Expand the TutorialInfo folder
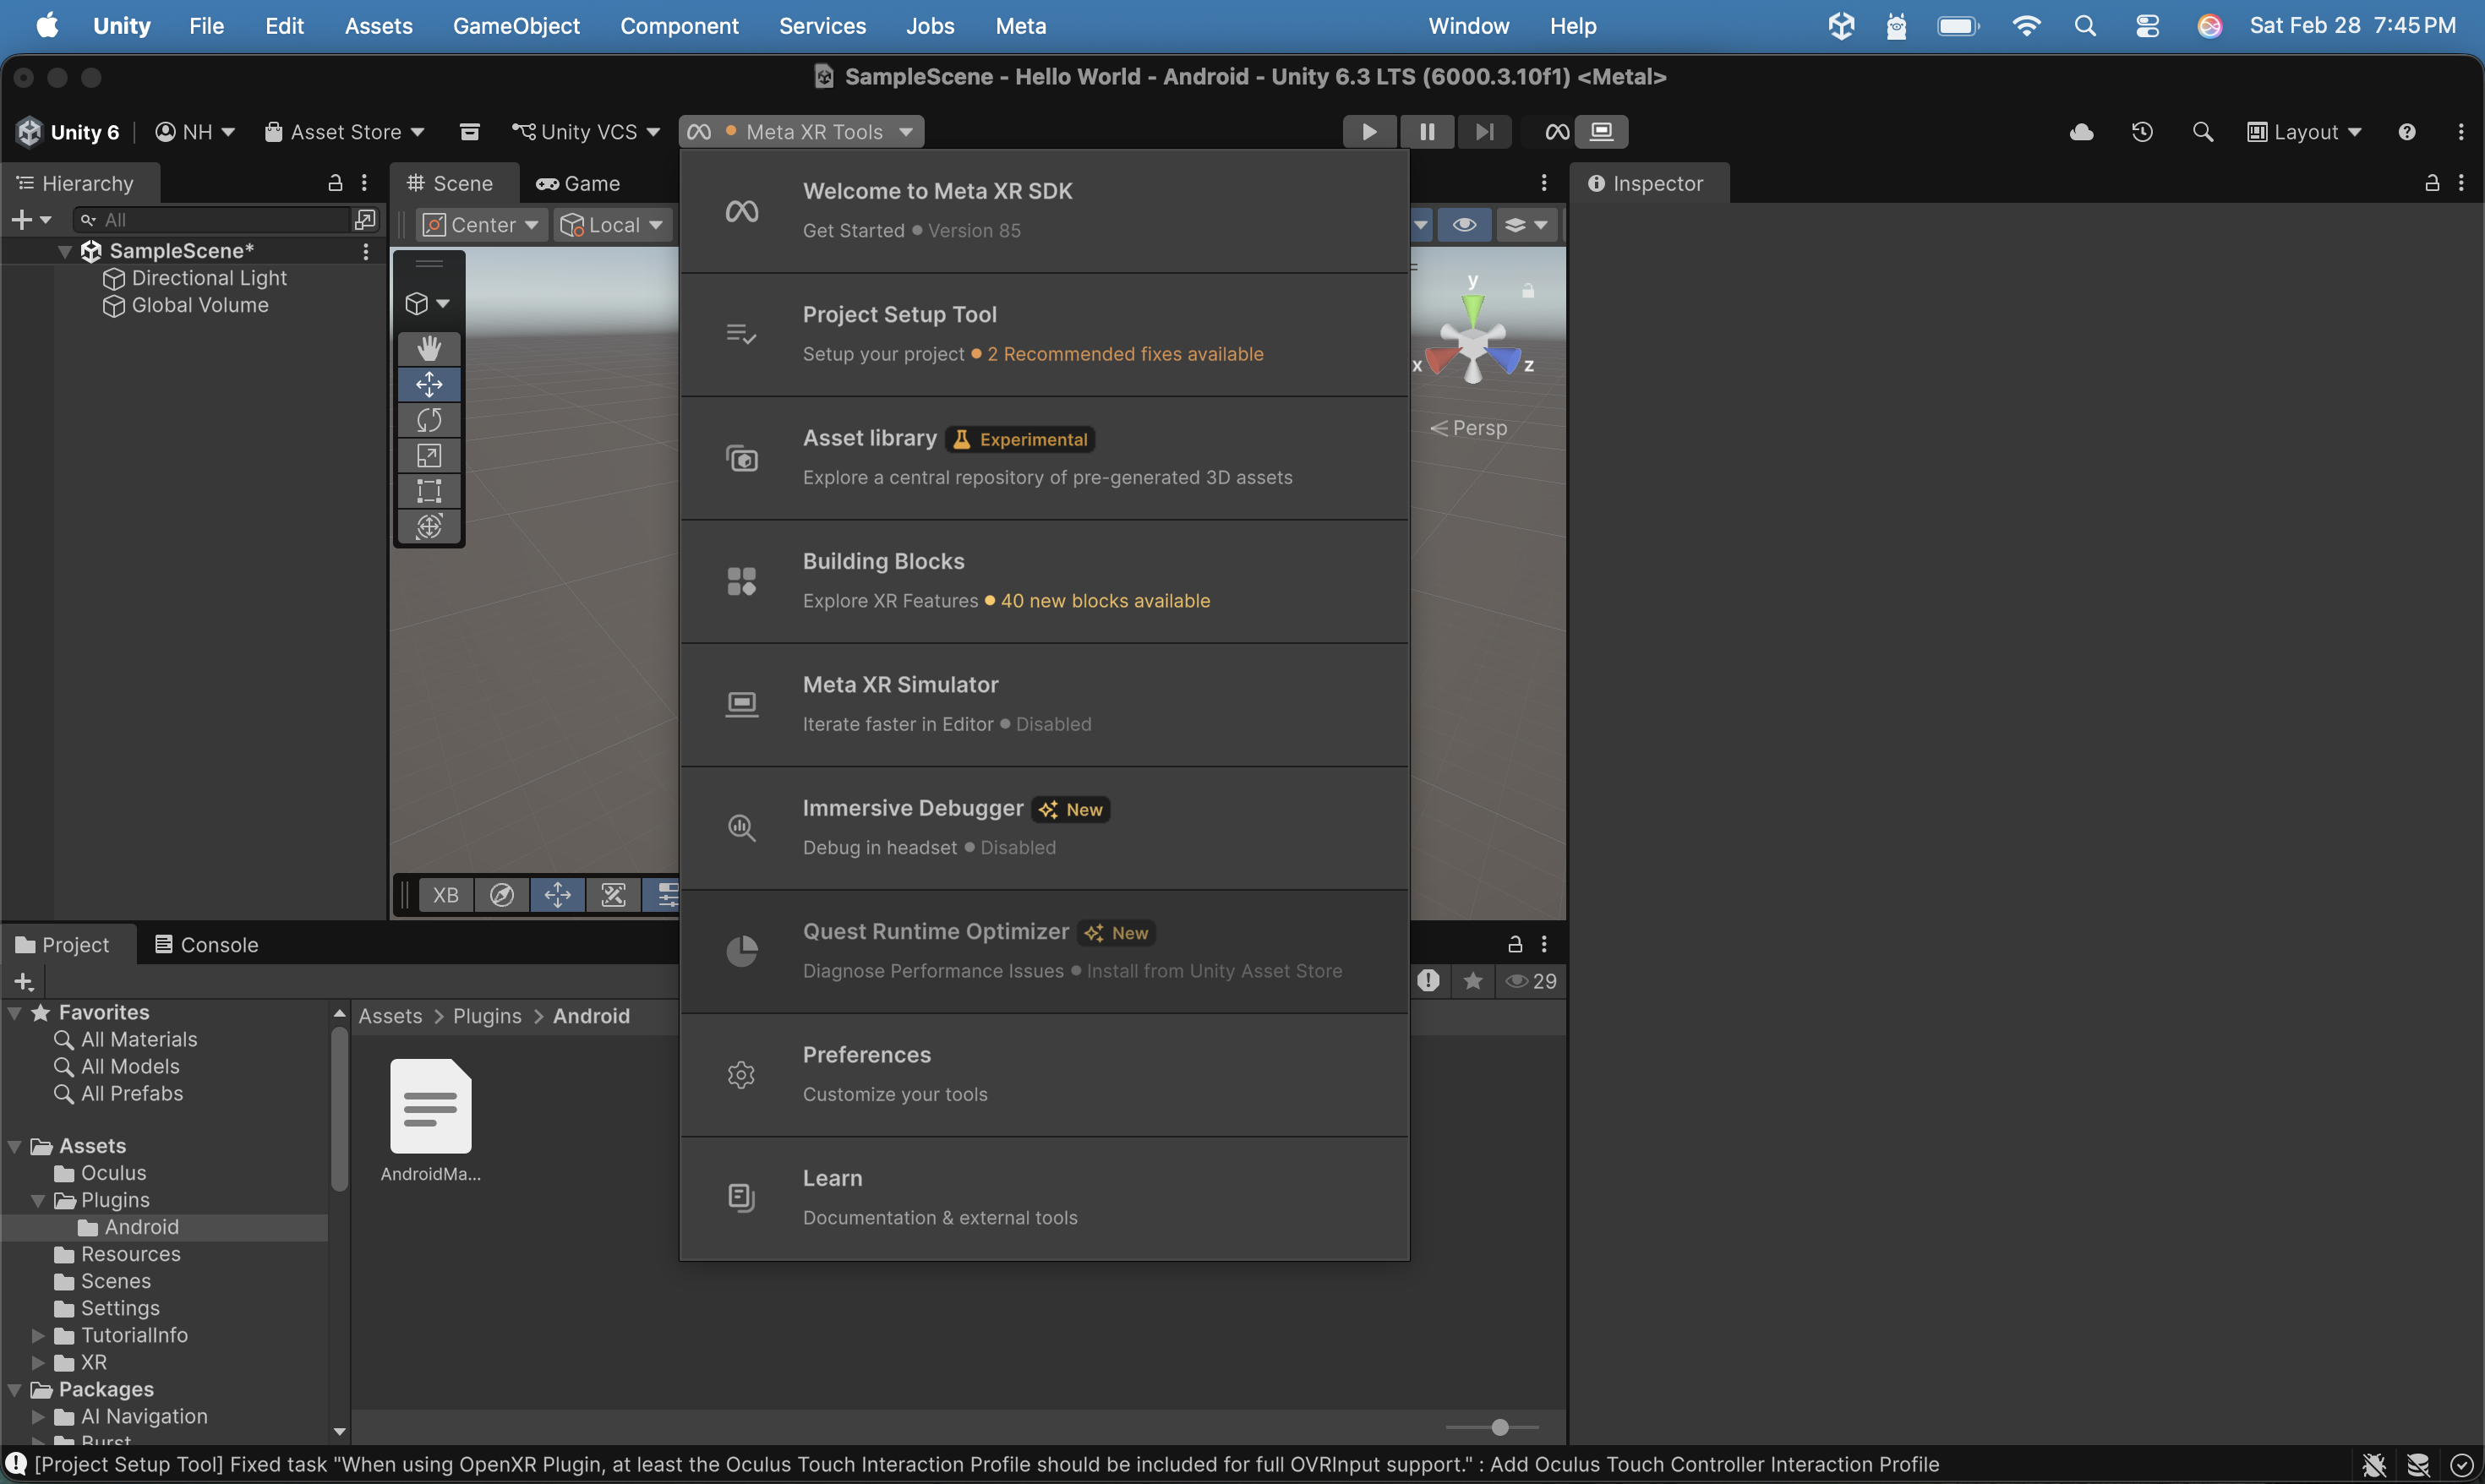This screenshot has height=1484, width=2485. (x=37, y=1335)
